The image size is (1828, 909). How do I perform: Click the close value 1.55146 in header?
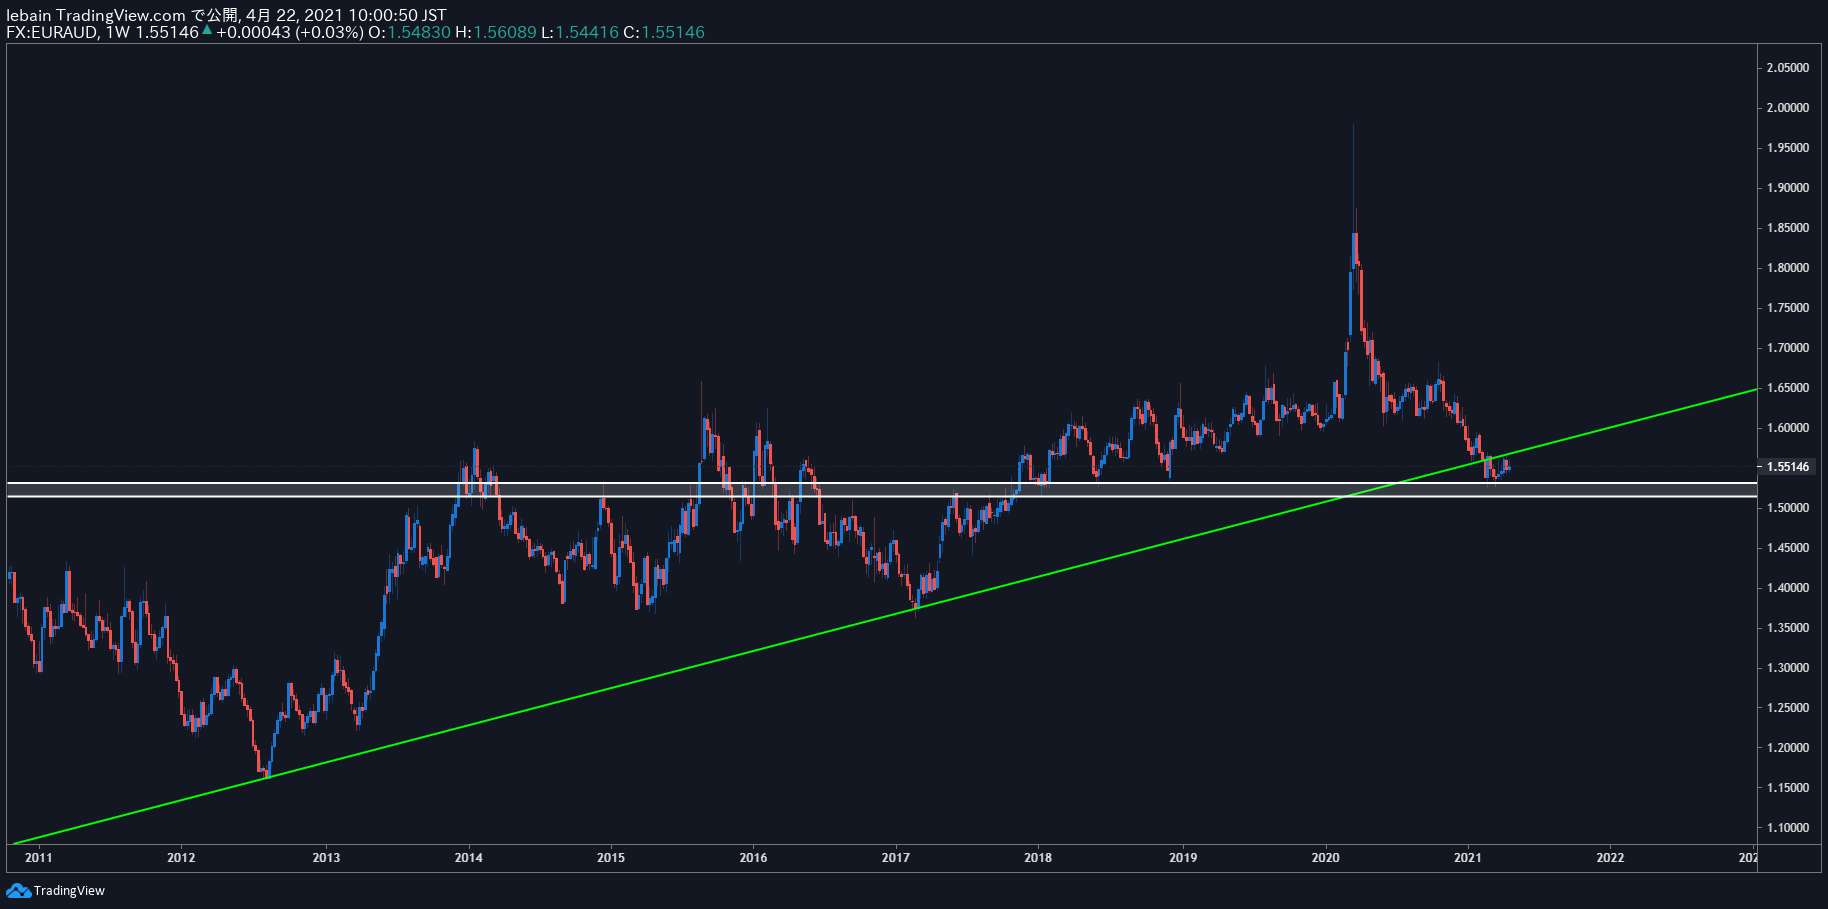[x=673, y=32]
